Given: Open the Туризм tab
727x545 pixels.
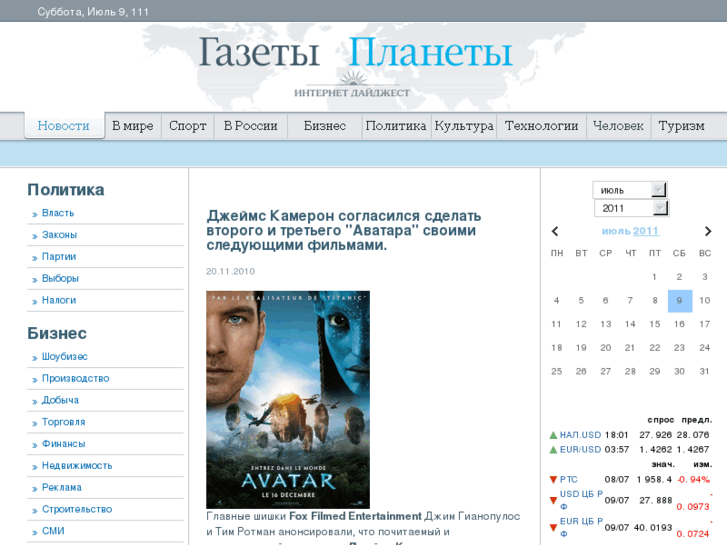Looking at the screenshot, I should pyautogui.click(x=682, y=126).
